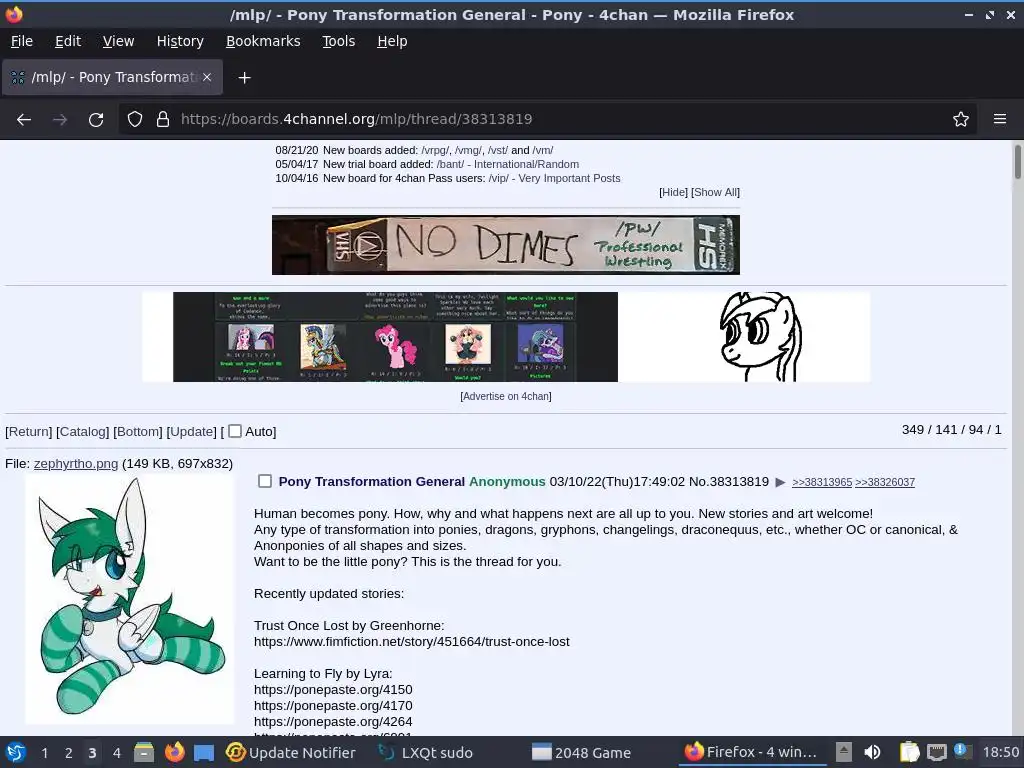Open the Tools menu
The image size is (1024, 768).
coord(338,41)
